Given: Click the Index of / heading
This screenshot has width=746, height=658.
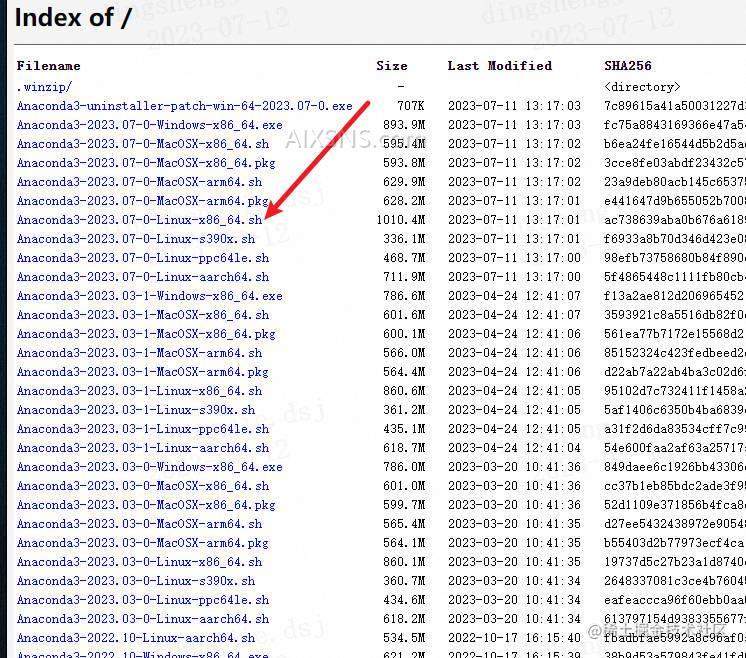Looking at the screenshot, I should click(73, 18).
